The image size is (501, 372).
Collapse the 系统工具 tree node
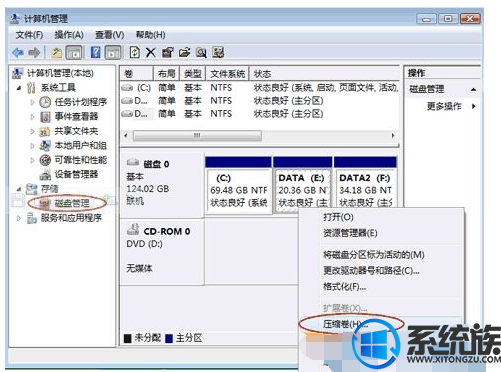(19, 88)
